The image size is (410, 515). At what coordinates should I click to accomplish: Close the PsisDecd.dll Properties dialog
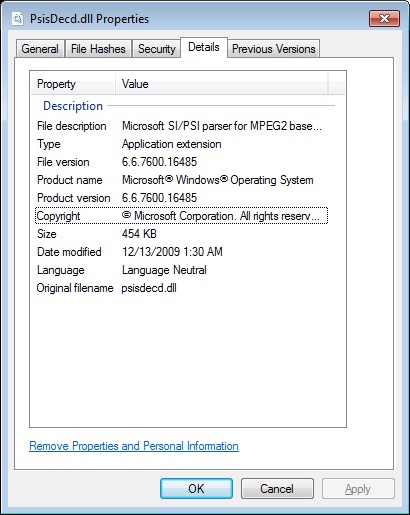(384, 18)
